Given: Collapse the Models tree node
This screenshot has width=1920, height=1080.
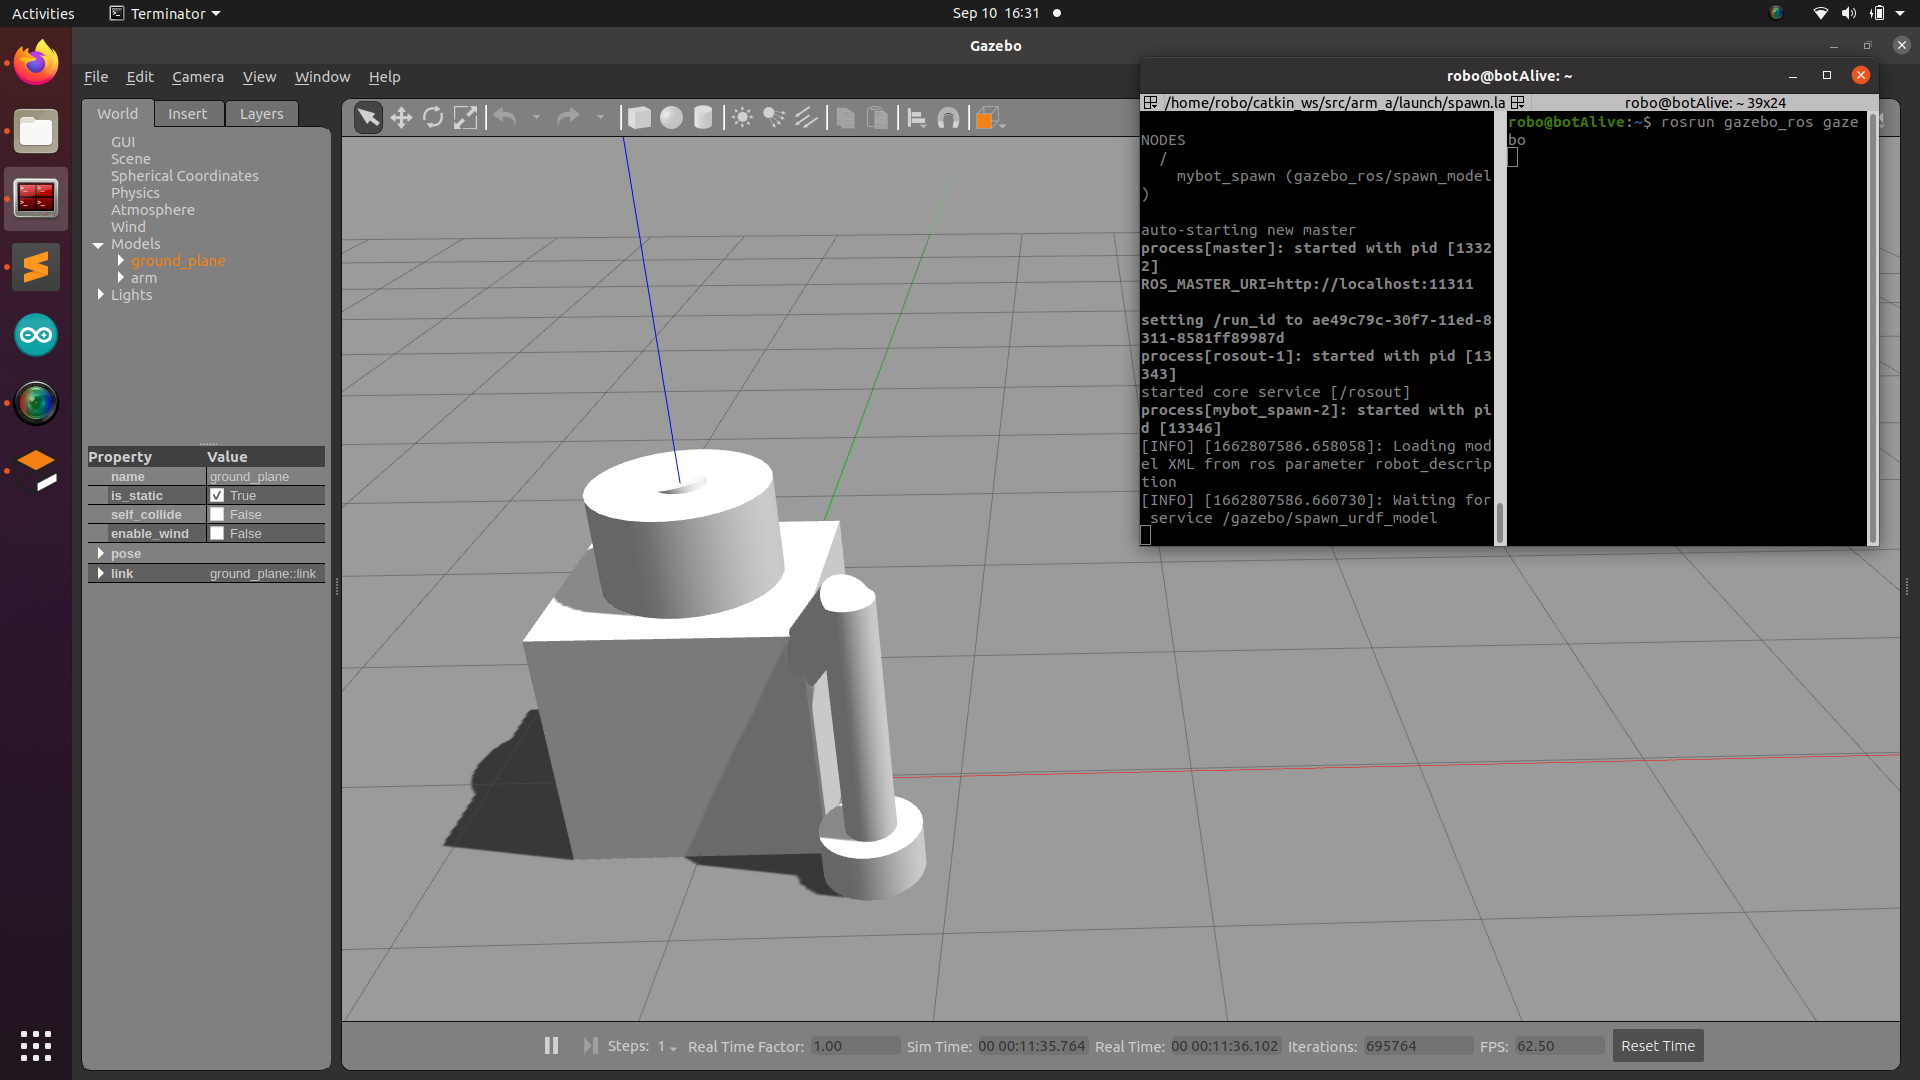Looking at the screenshot, I should click(x=98, y=244).
